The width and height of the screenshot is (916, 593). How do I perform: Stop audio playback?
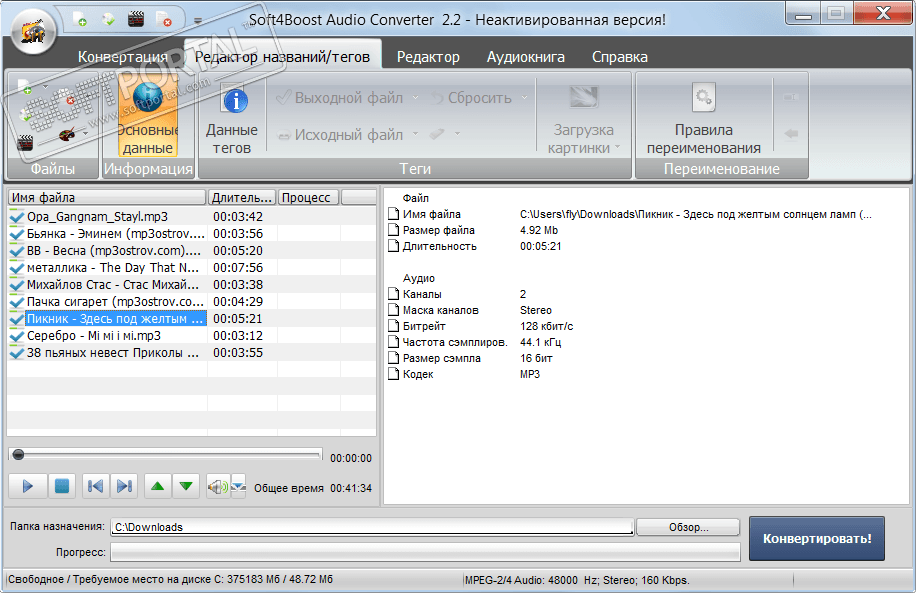tap(61, 486)
